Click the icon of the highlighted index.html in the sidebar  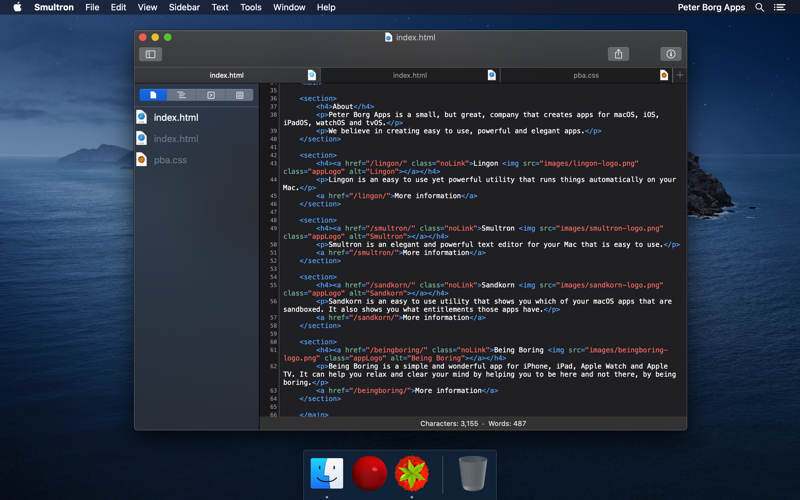[142, 117]
